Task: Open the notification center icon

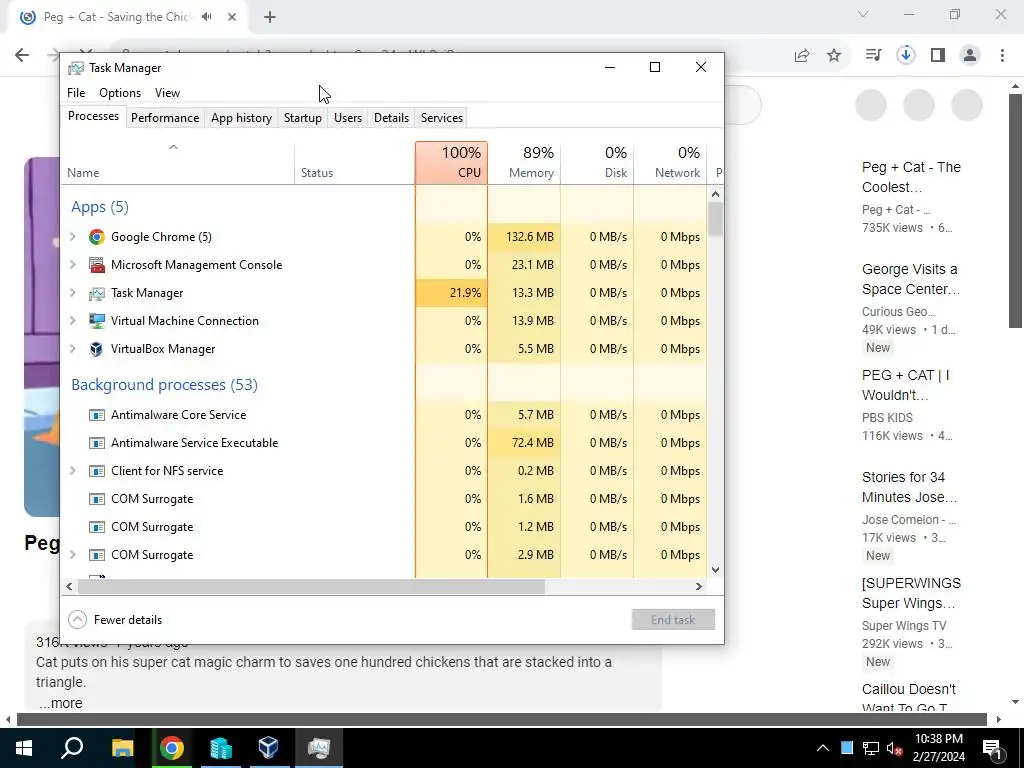Action: [x=992, y=749]
